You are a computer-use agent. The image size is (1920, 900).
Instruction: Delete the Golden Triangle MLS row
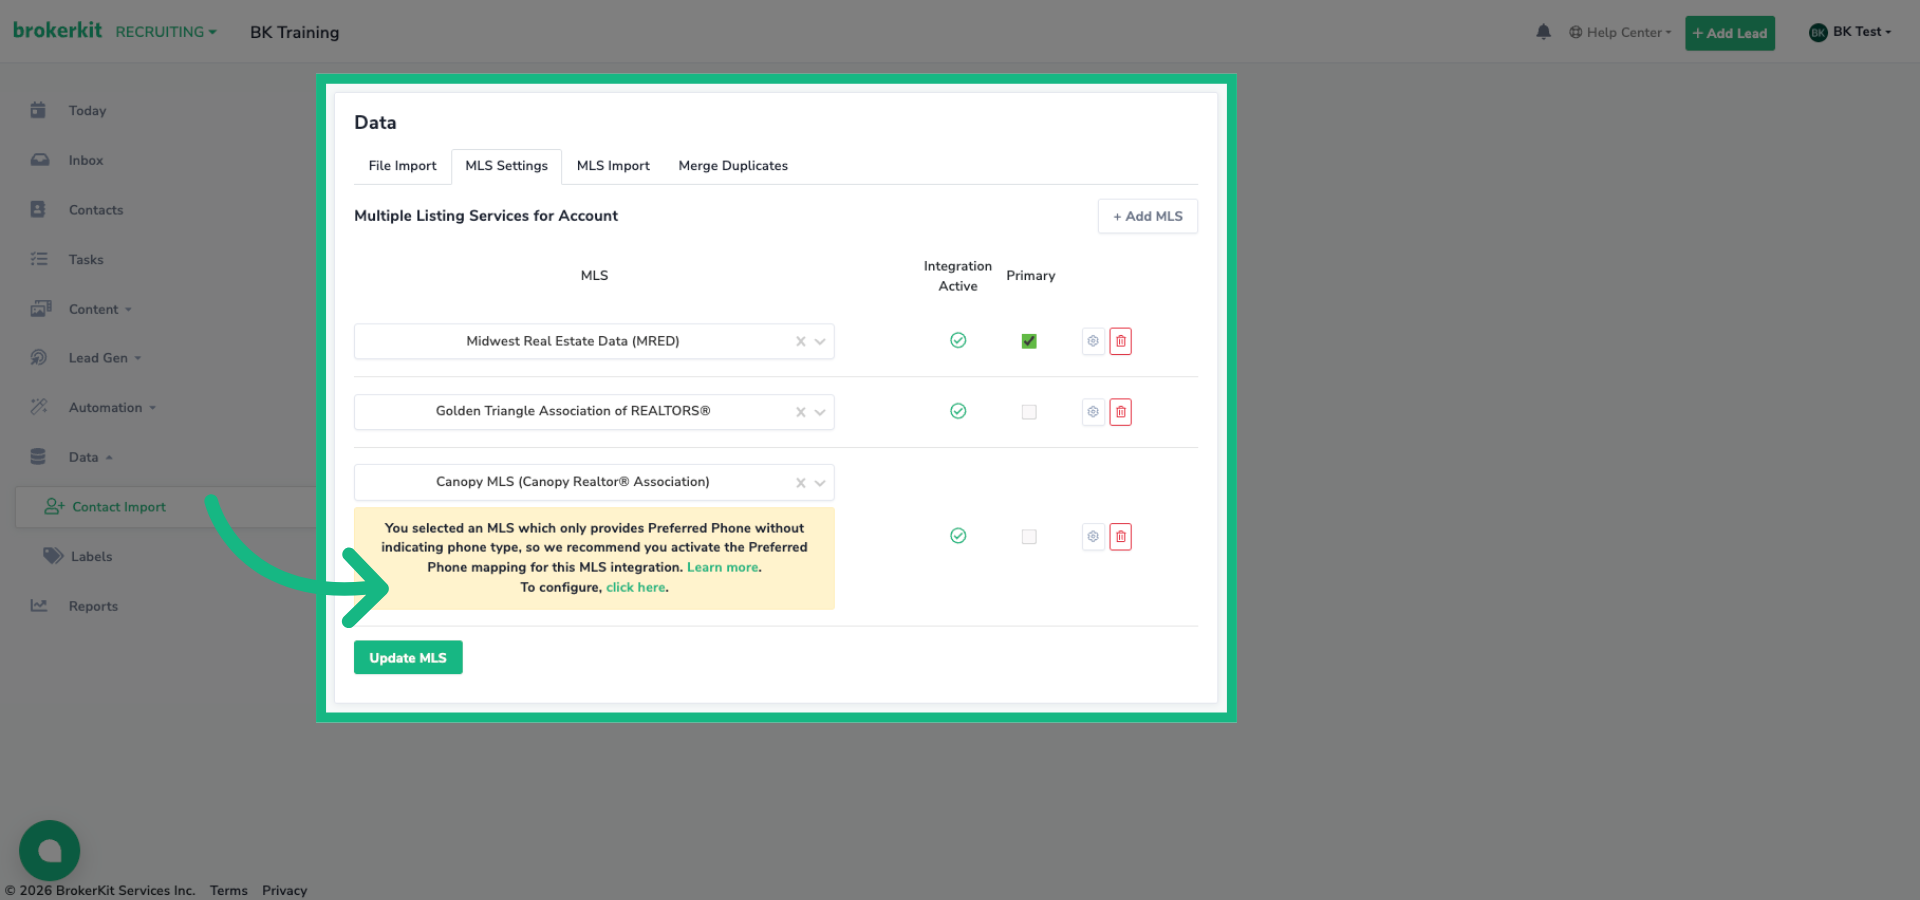tap(1121, 412)
